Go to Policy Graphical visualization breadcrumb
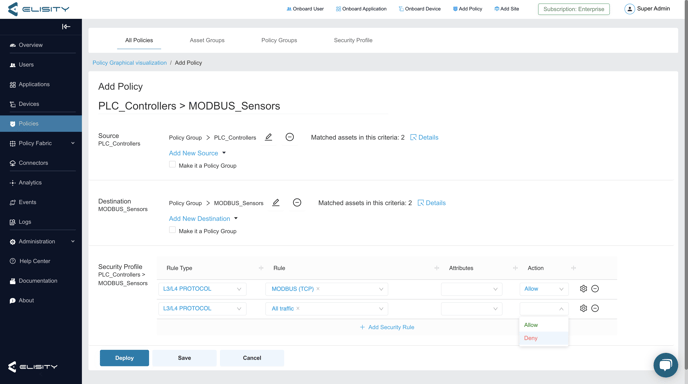688x384 pixels. [129, 63]
